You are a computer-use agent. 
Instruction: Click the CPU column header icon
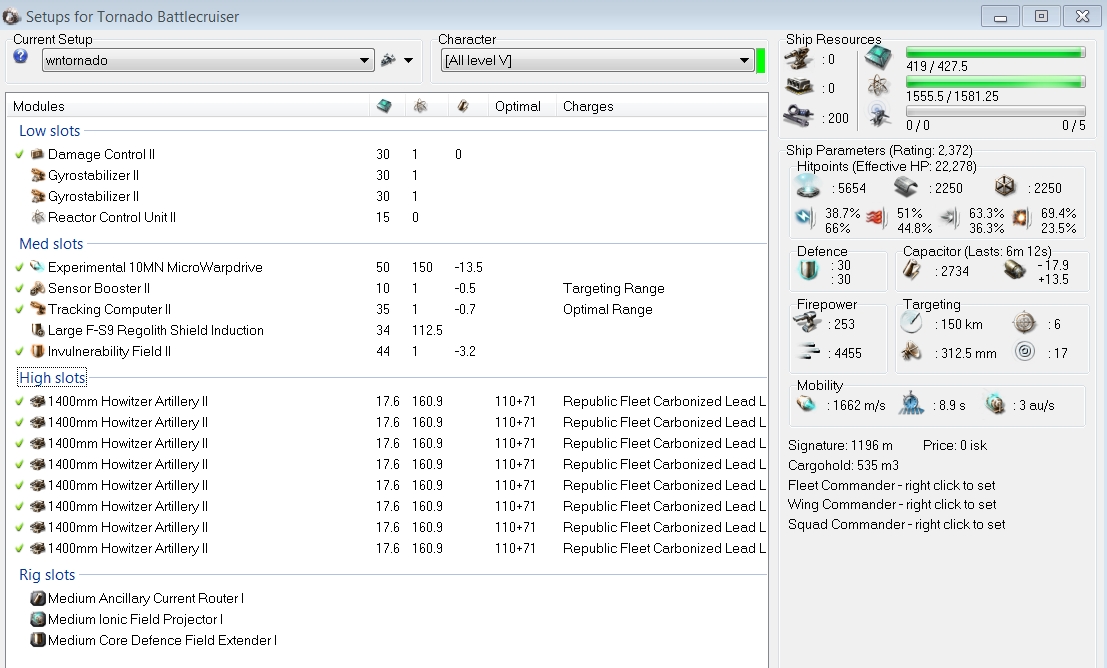click(x=384, y=106)
